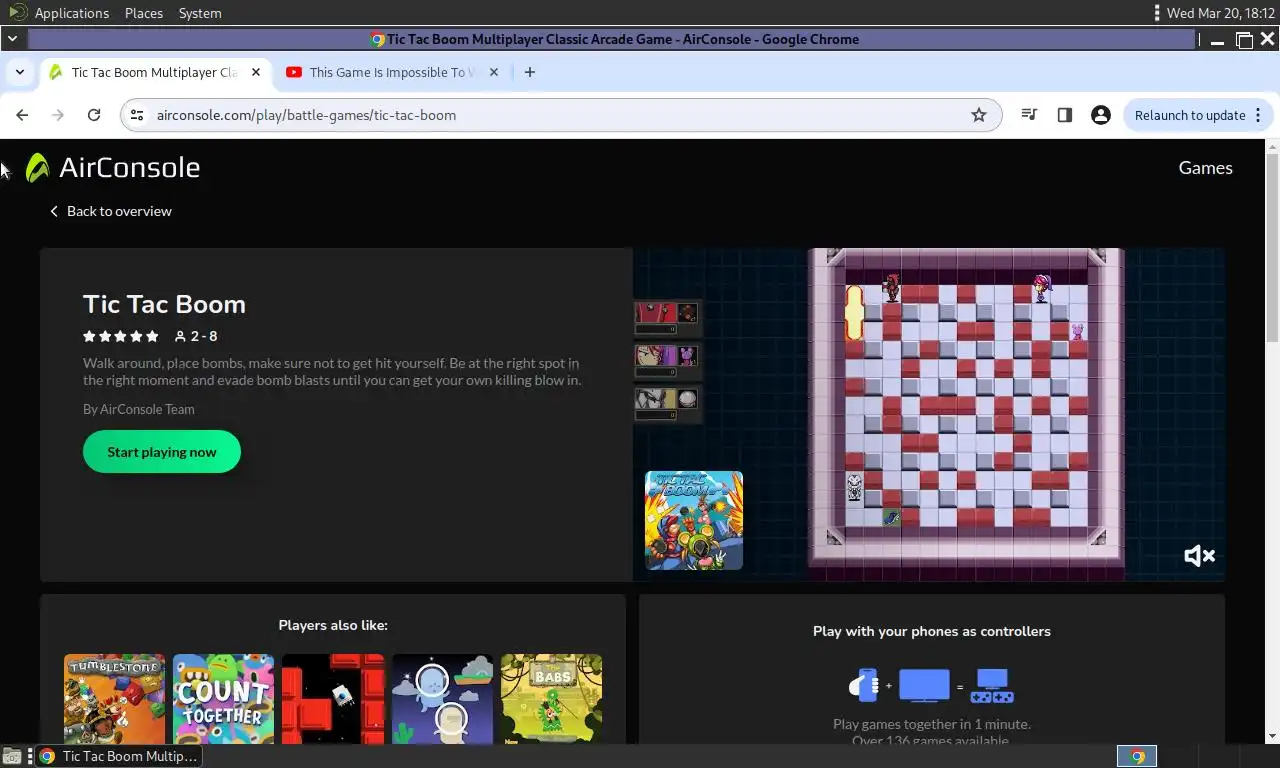Click Start playing now button
Screen dimensions: 1280x768
point(162,452)
